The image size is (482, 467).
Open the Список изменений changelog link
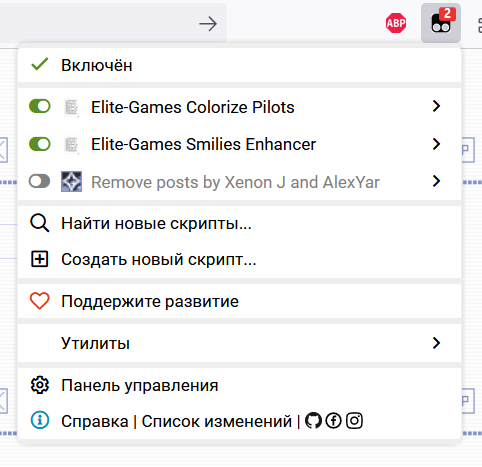pyautogui.click(x=217, y=421)
